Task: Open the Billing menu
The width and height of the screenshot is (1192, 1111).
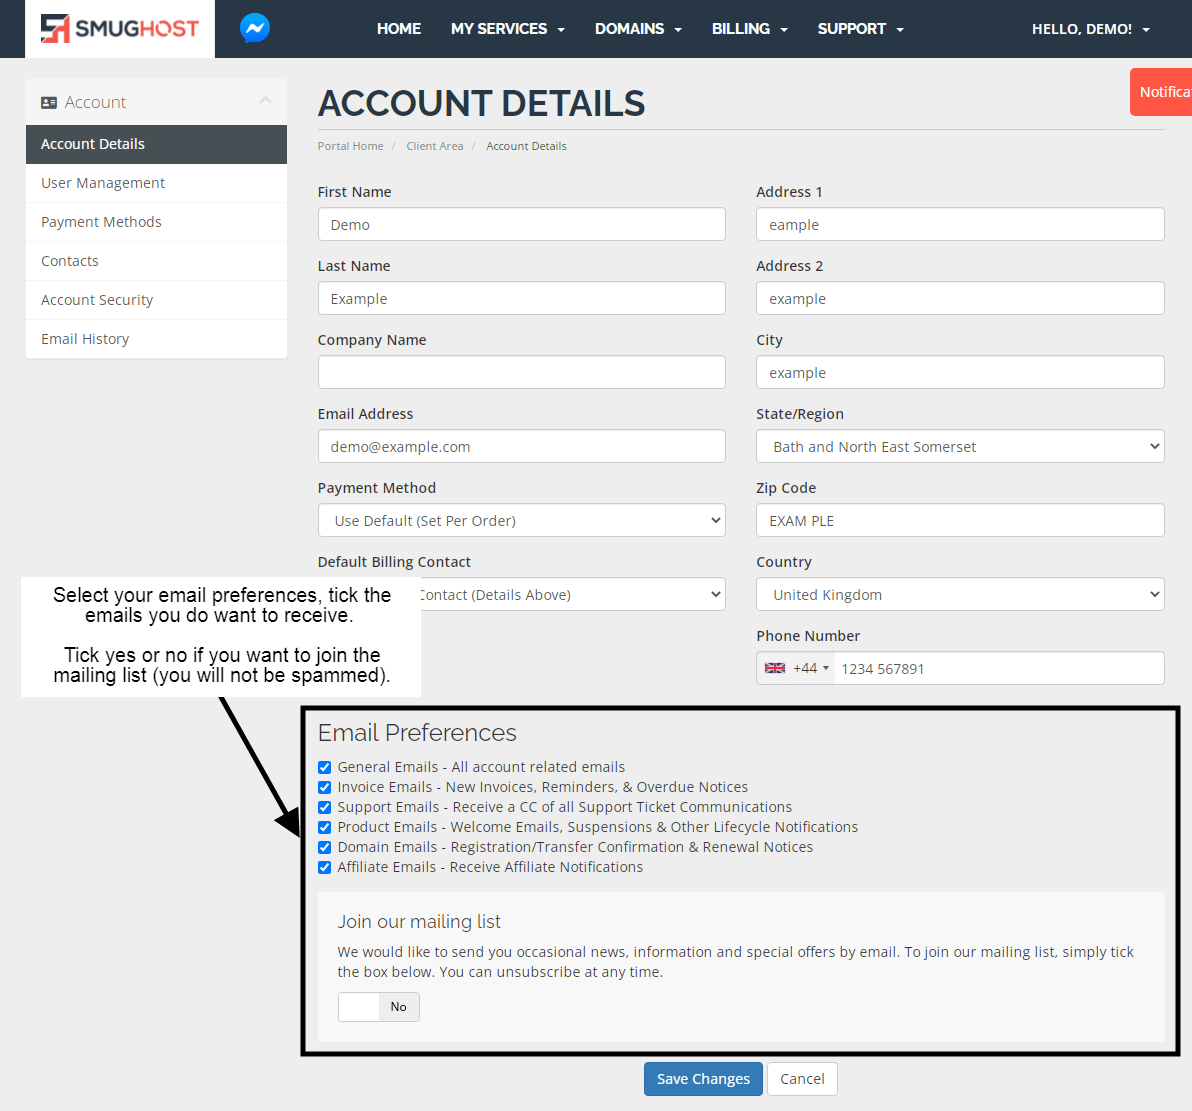Action: click(x=749, y=29)
